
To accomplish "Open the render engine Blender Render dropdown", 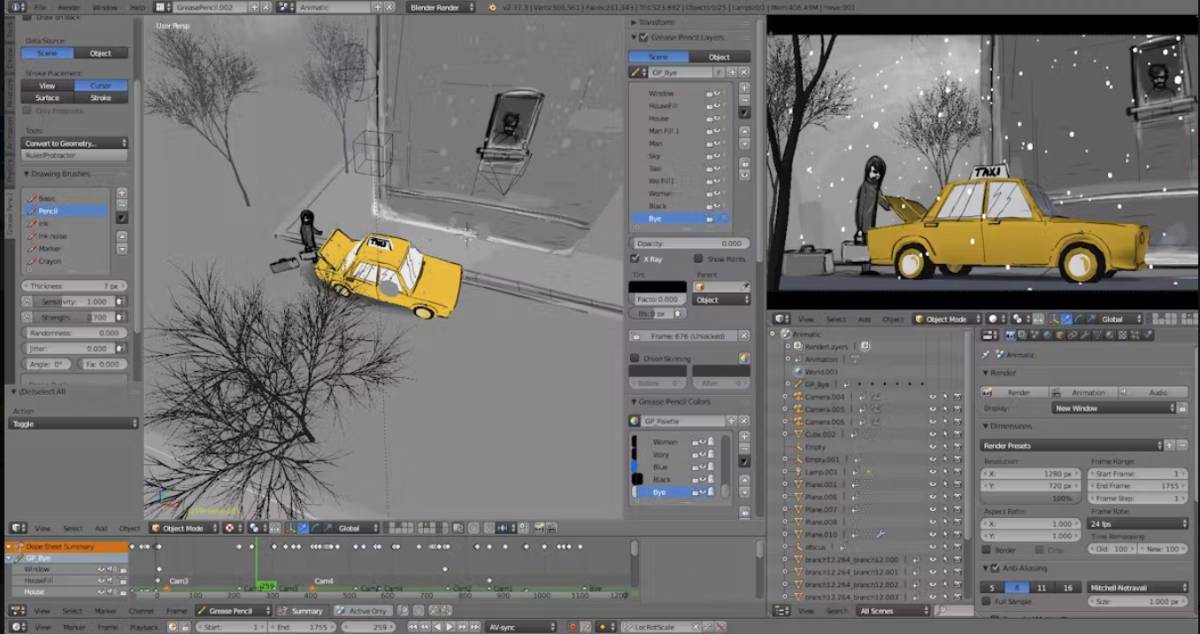I will (x=441, y=7).
